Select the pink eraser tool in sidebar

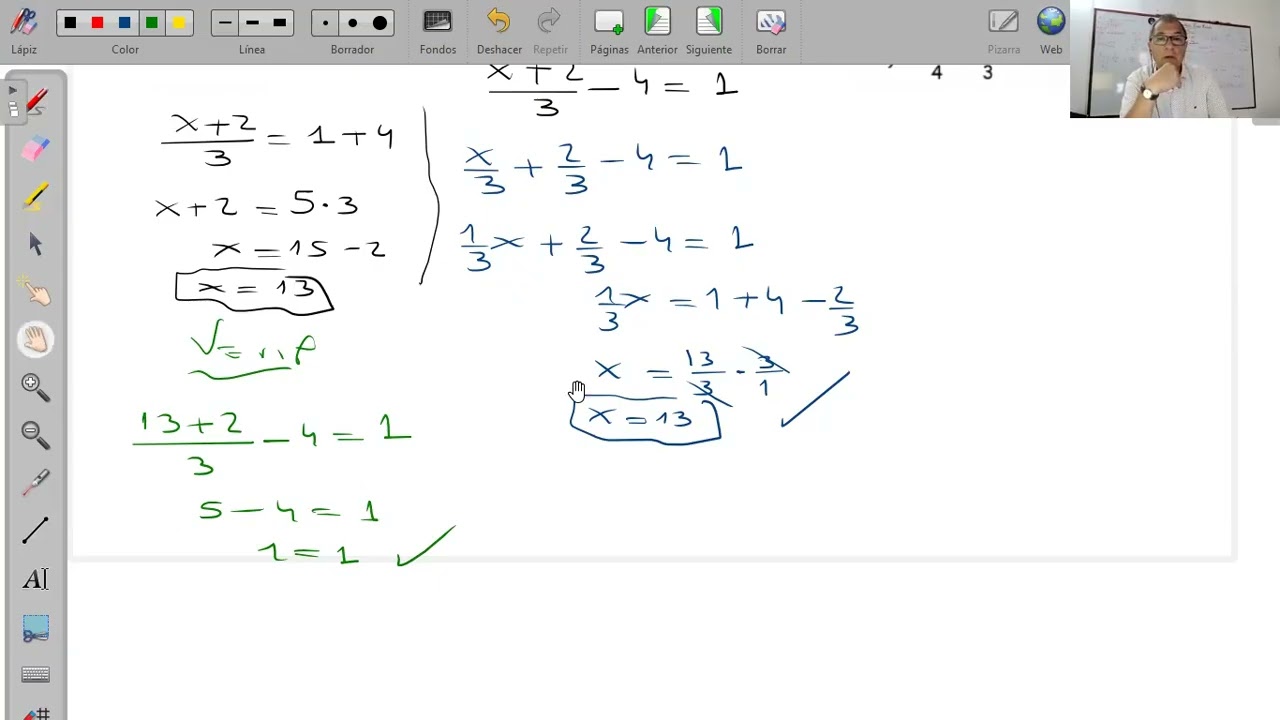pyautogui.click(x=35, y=148)
